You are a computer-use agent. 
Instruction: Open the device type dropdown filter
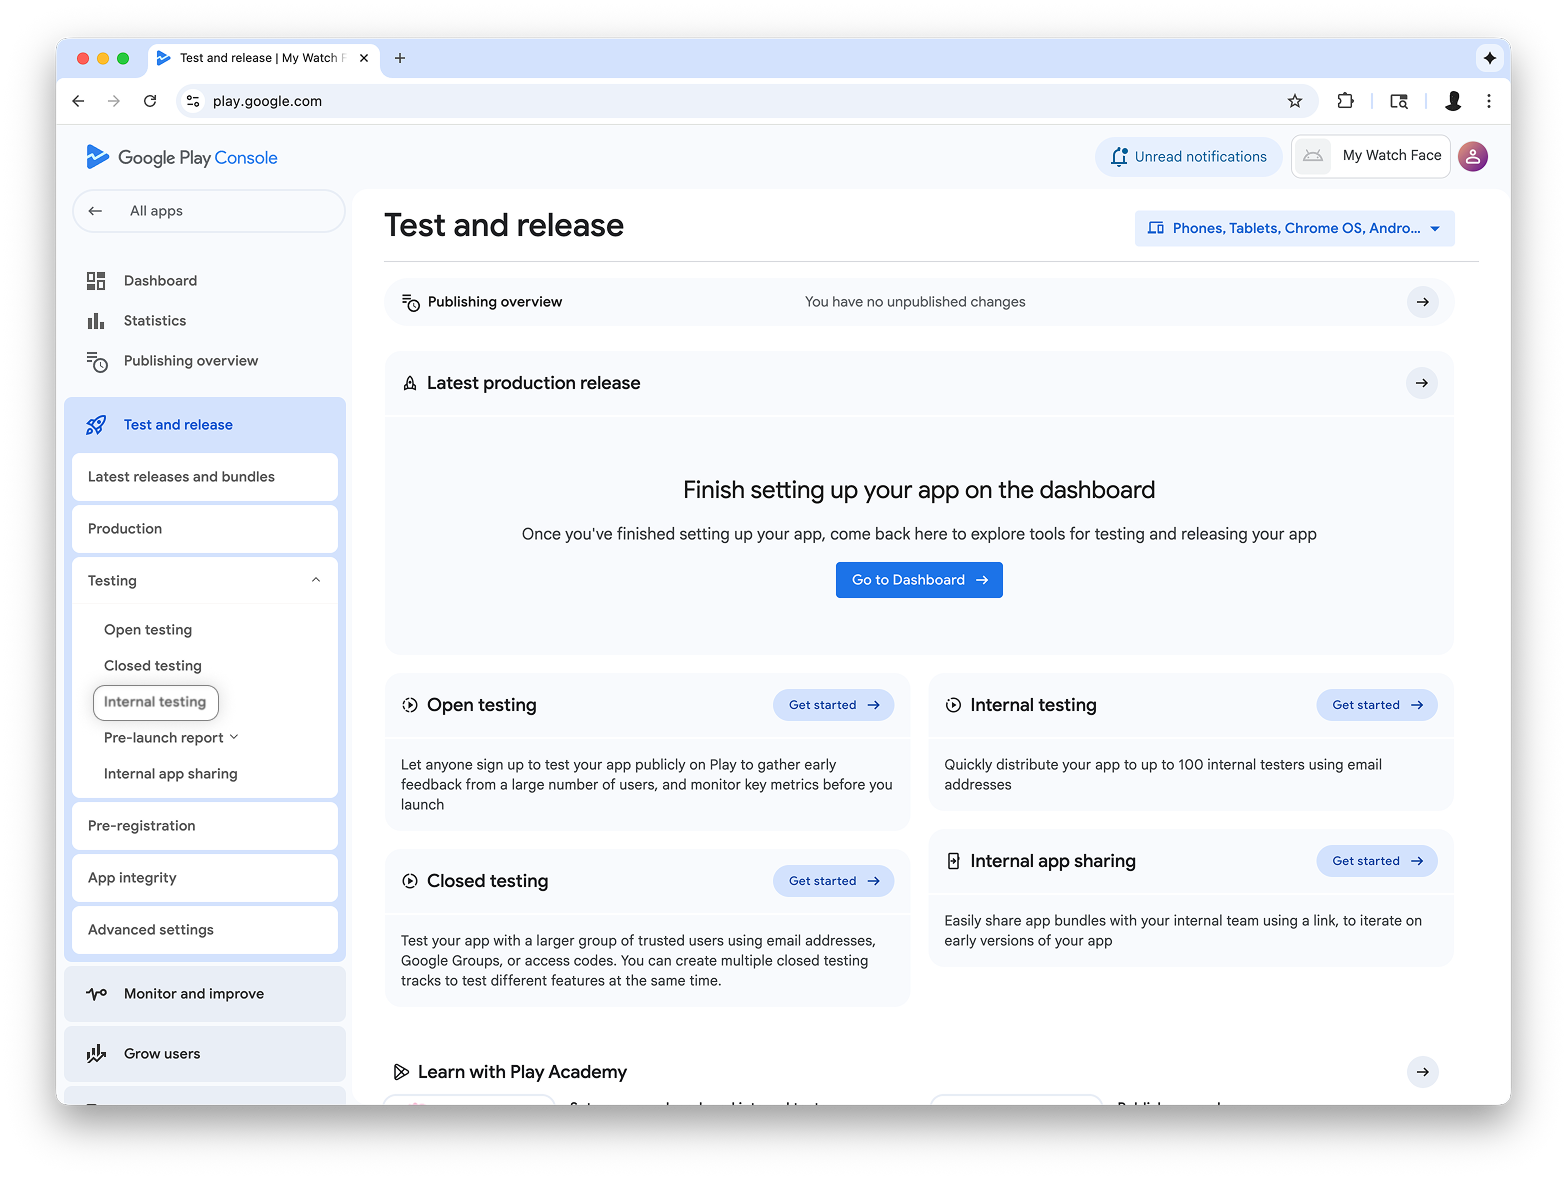1294,228
